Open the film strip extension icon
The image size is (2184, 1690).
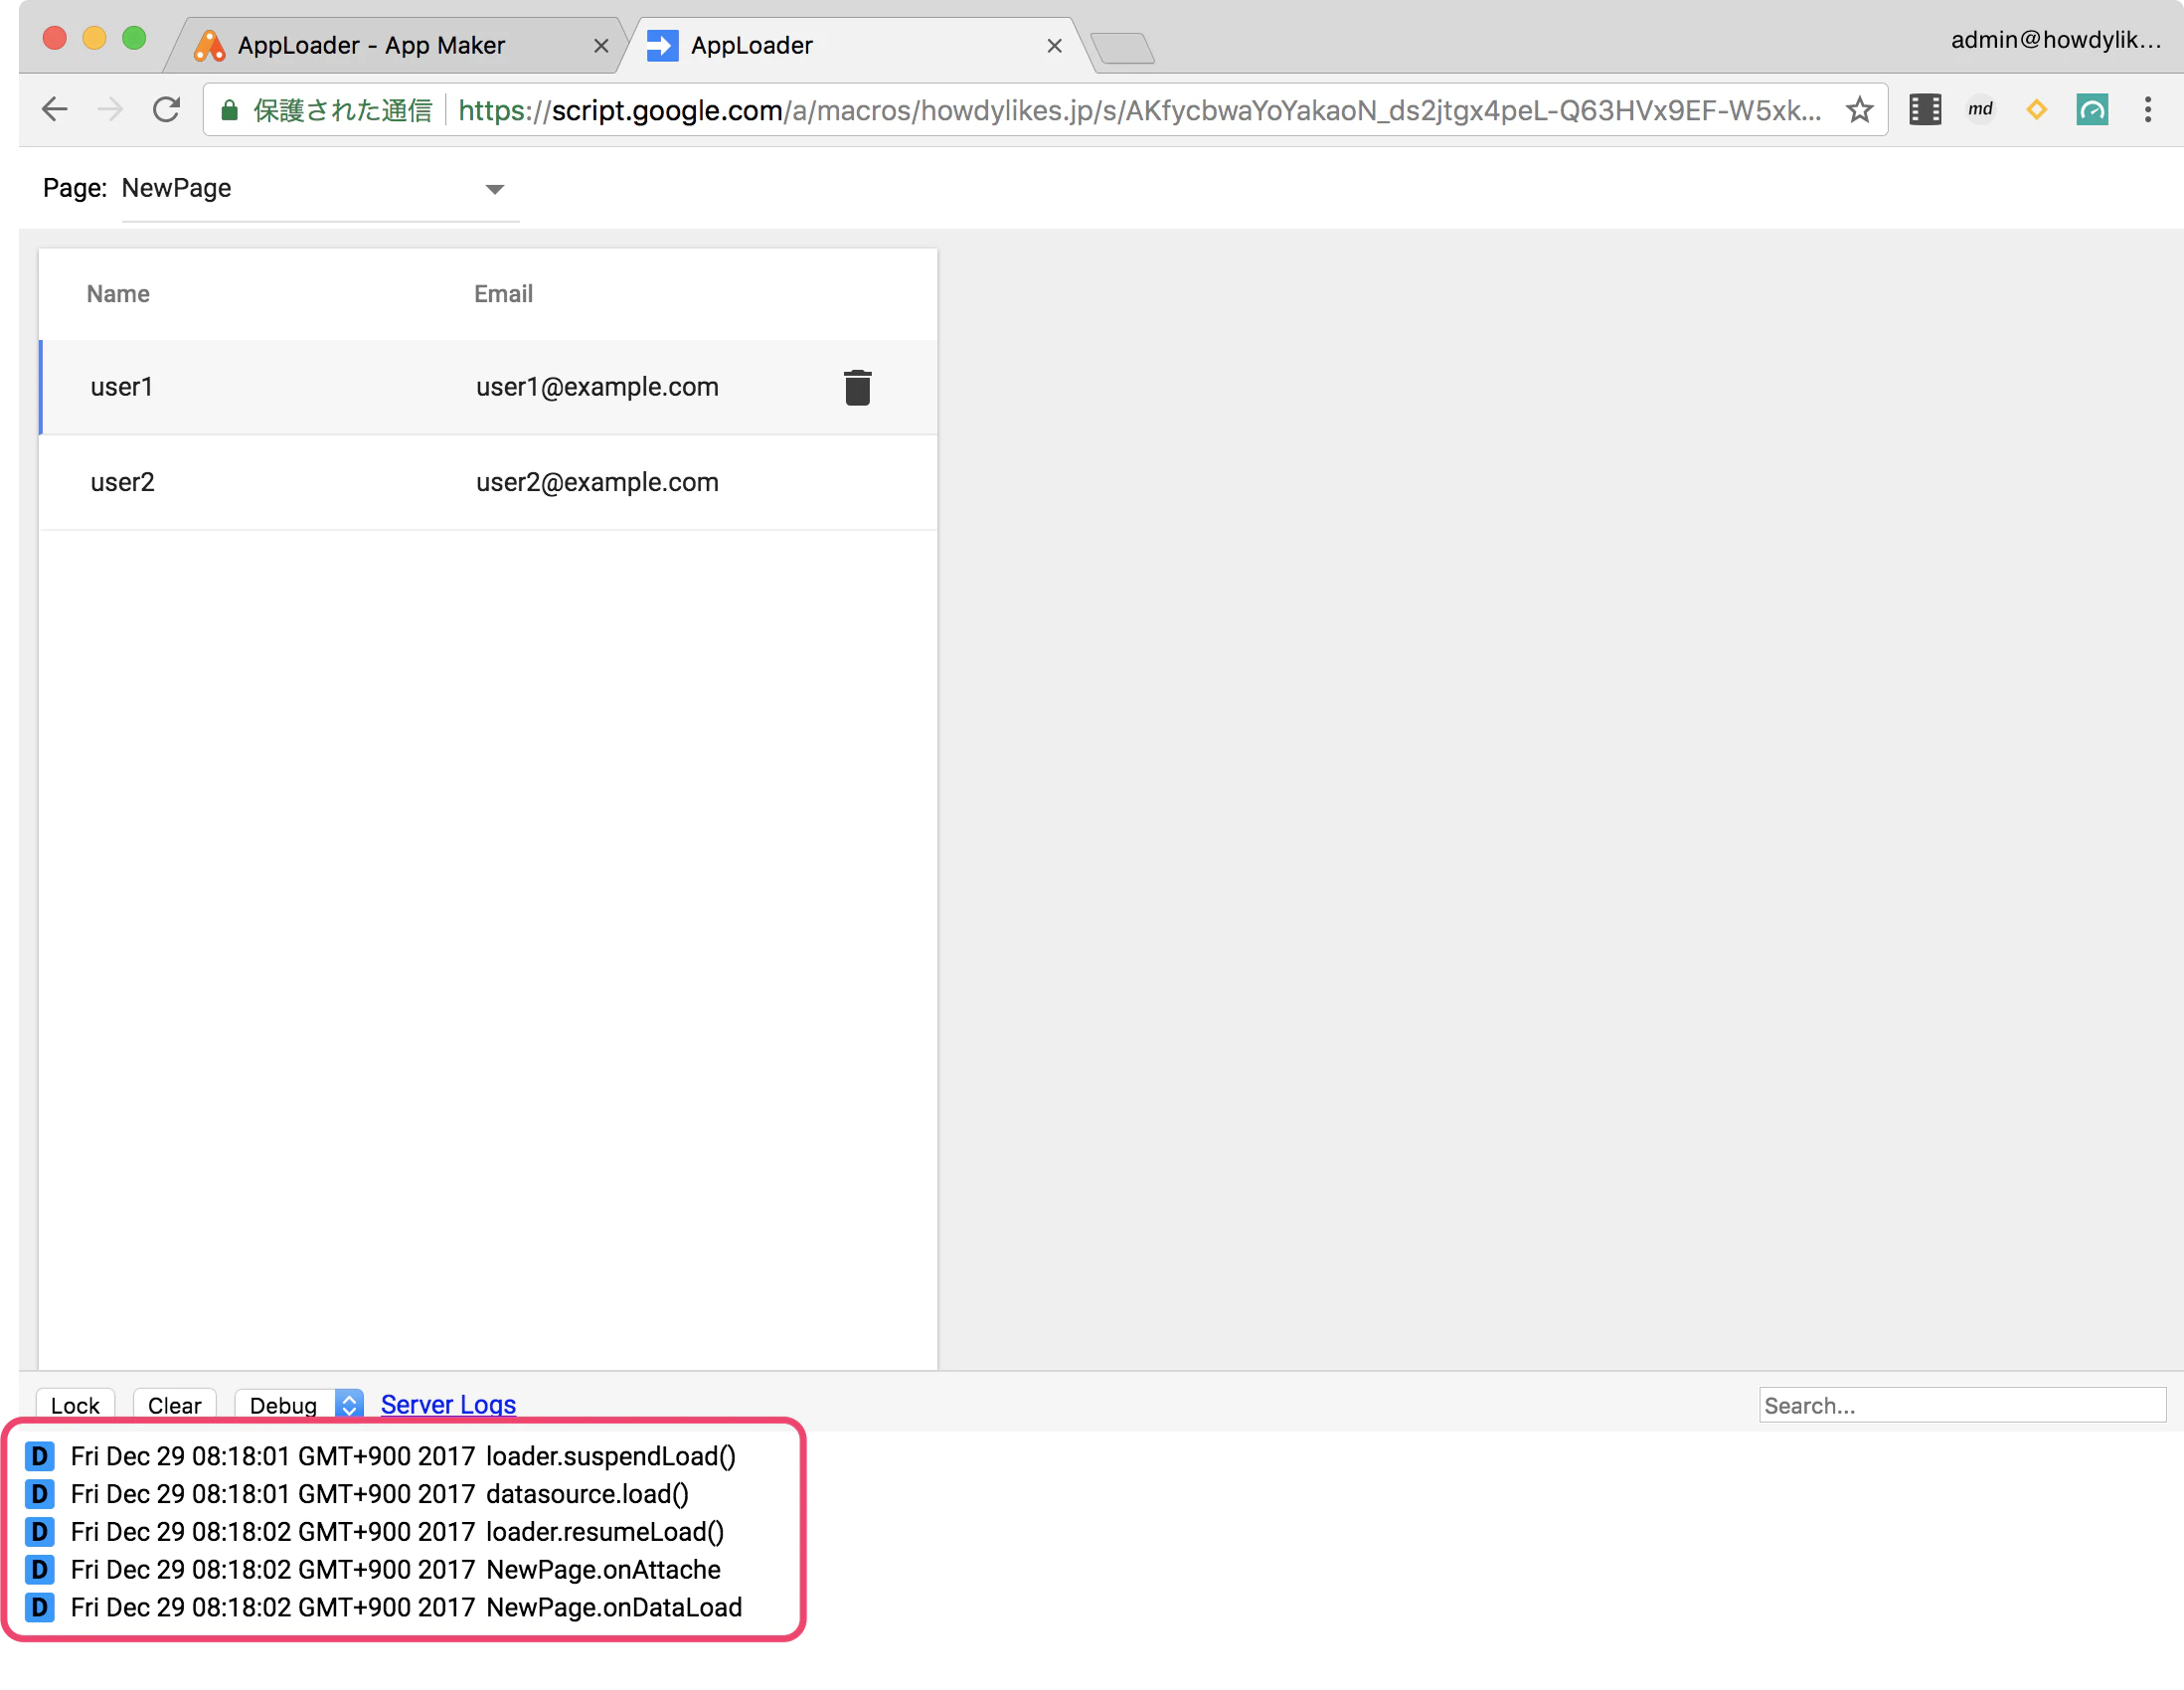pyautogui.click(x=1925, y=110)
